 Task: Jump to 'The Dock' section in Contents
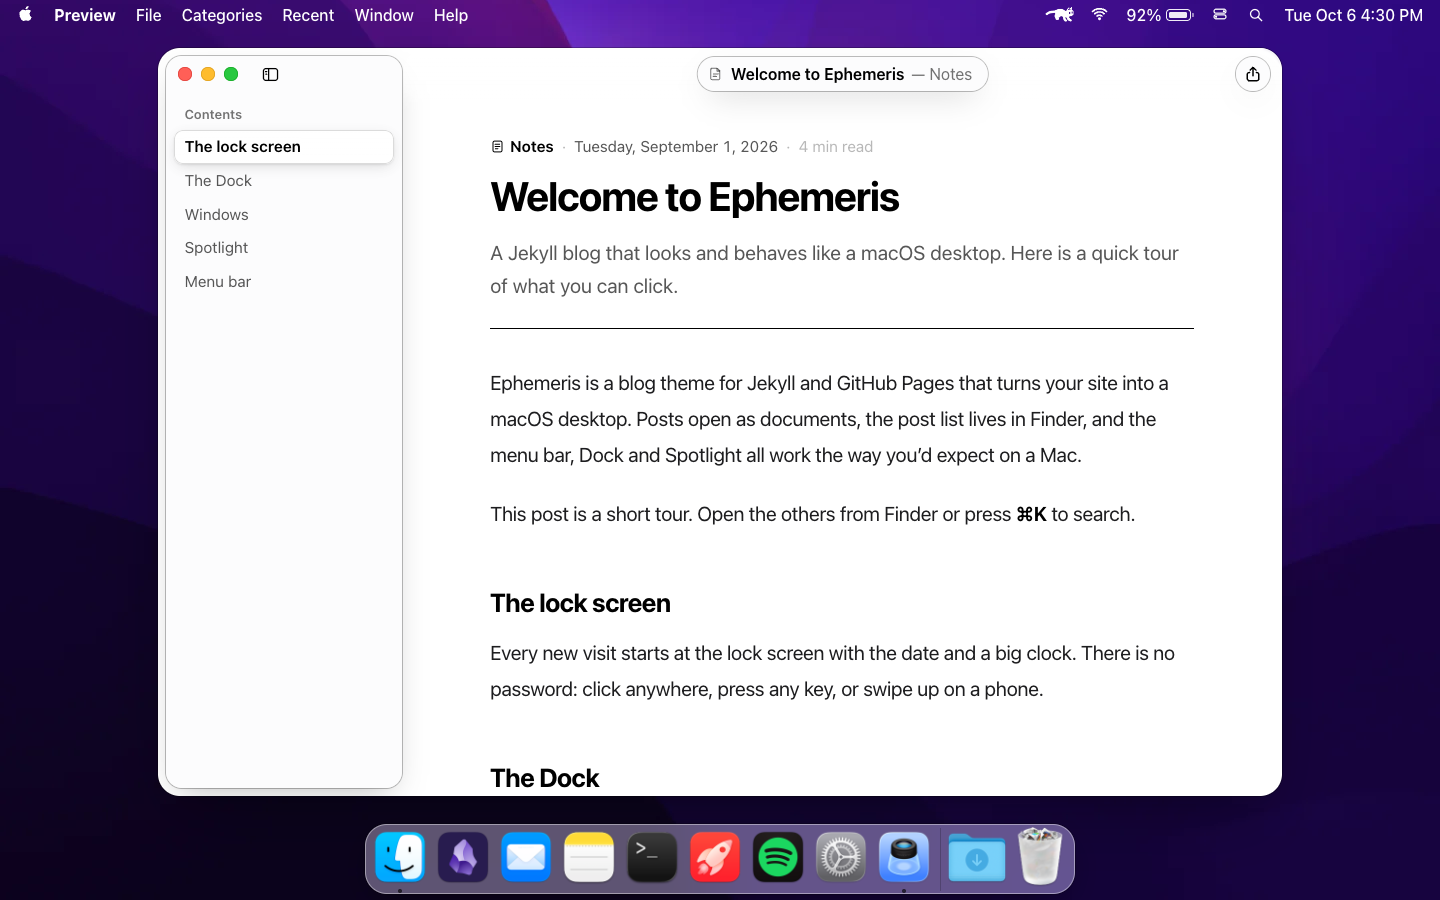(x=284, y=181)
